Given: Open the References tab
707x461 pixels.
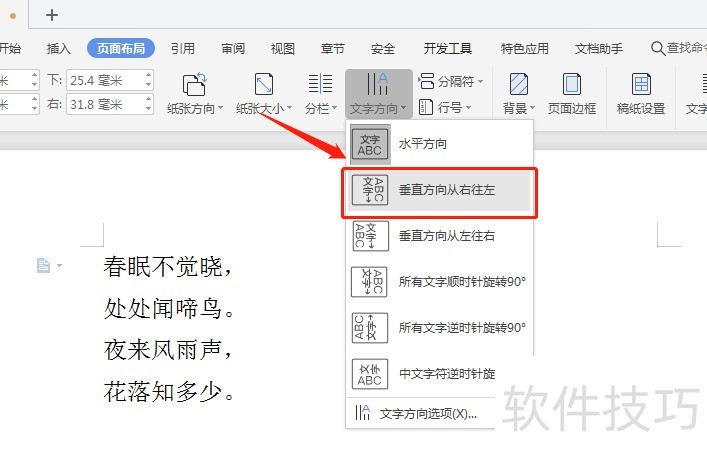Looking at the screenshot, I should tap(182, 48).
